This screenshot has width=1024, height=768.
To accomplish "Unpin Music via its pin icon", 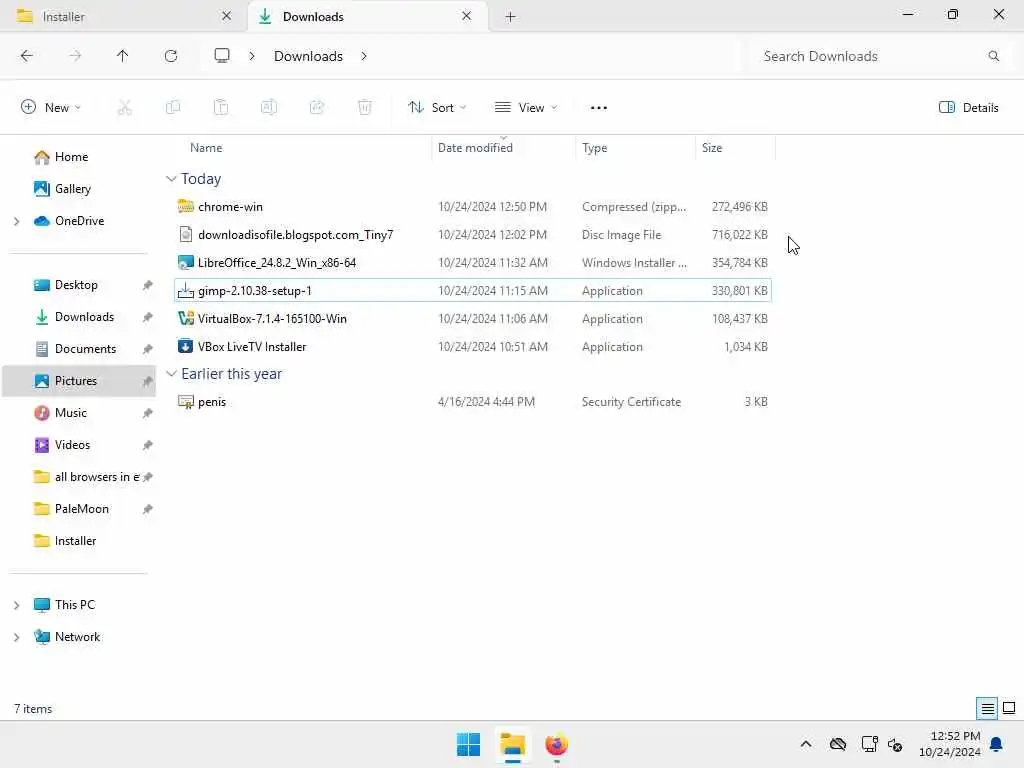I will pos(148,413).
